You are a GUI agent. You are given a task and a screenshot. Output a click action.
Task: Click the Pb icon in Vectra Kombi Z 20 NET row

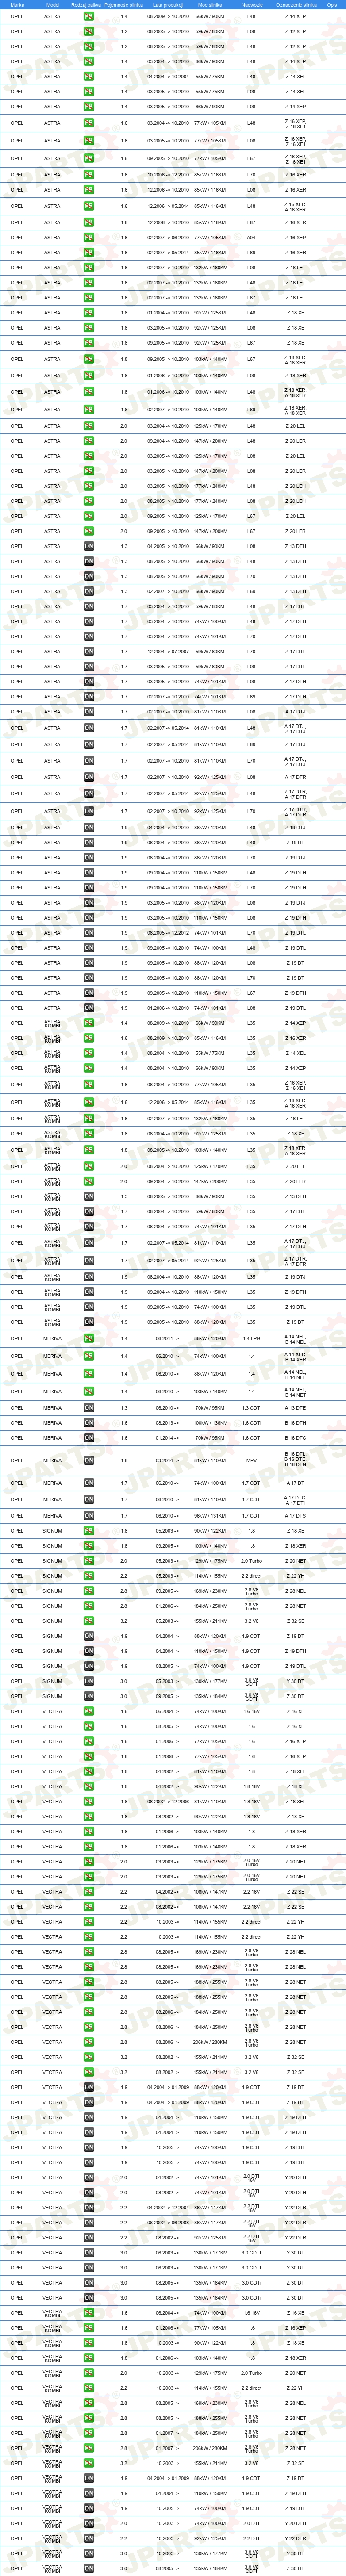88,2373
